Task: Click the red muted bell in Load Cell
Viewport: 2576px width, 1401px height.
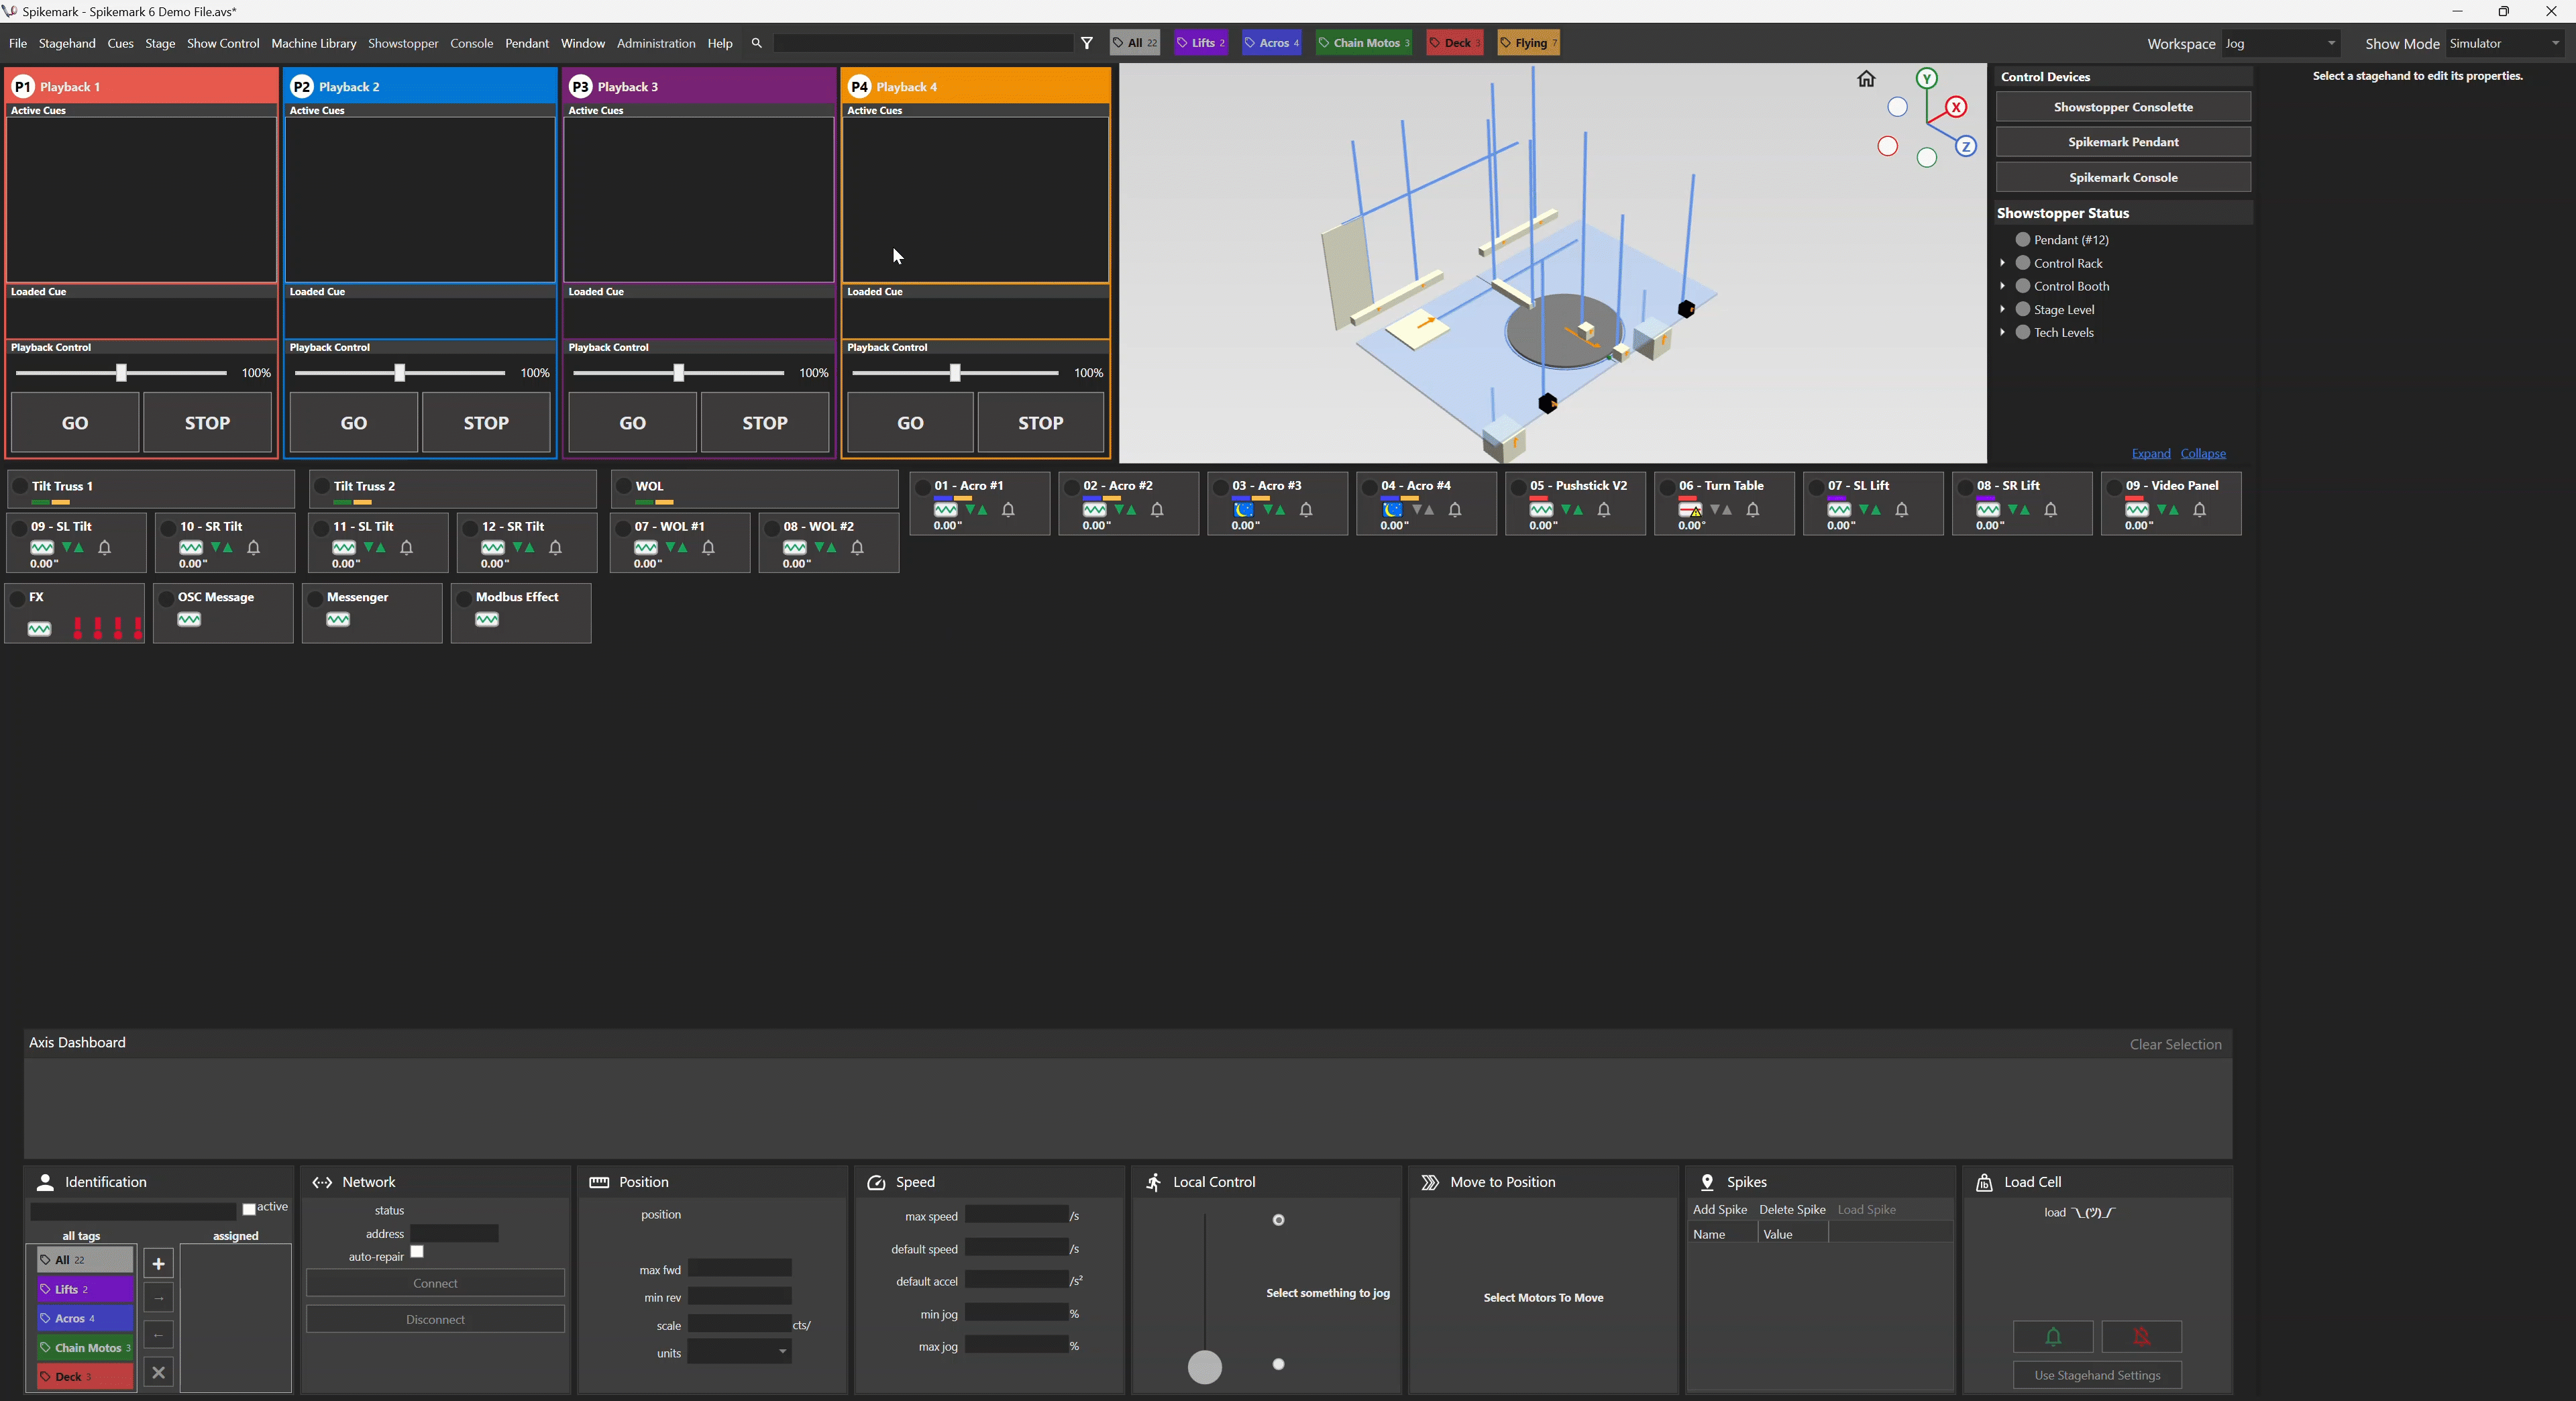Action: click(x=2141, y=1336)
